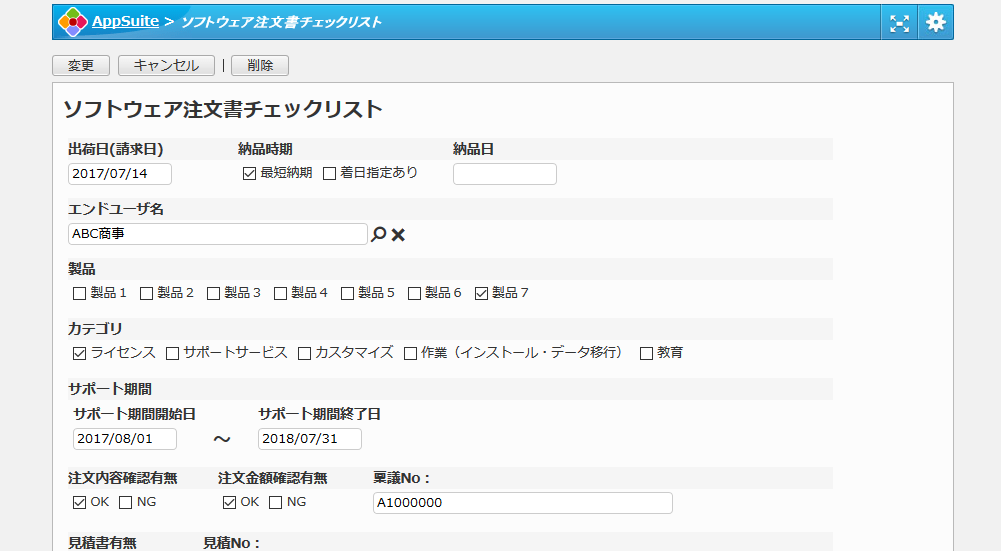The width and height of the screenshot is (1001, 551).
Task: Click the empty 納品日 date field
Action: [504, 174]
